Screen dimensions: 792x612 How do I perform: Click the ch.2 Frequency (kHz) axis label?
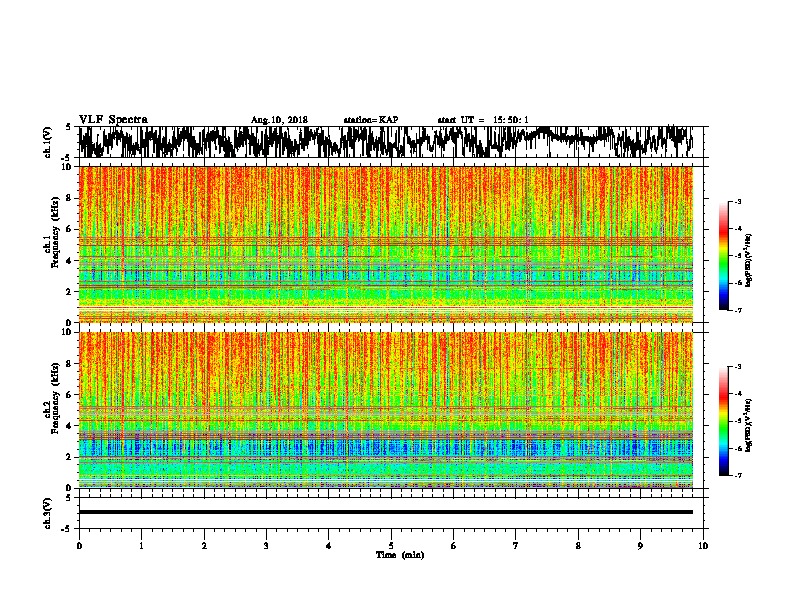(x=52, y=398)
